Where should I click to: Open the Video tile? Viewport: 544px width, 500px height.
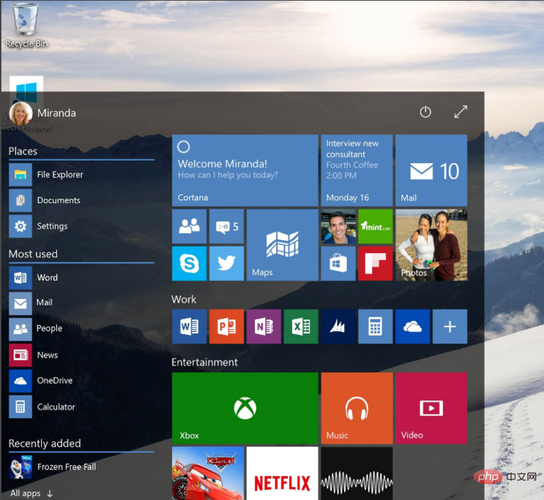(x=431, y=408)
